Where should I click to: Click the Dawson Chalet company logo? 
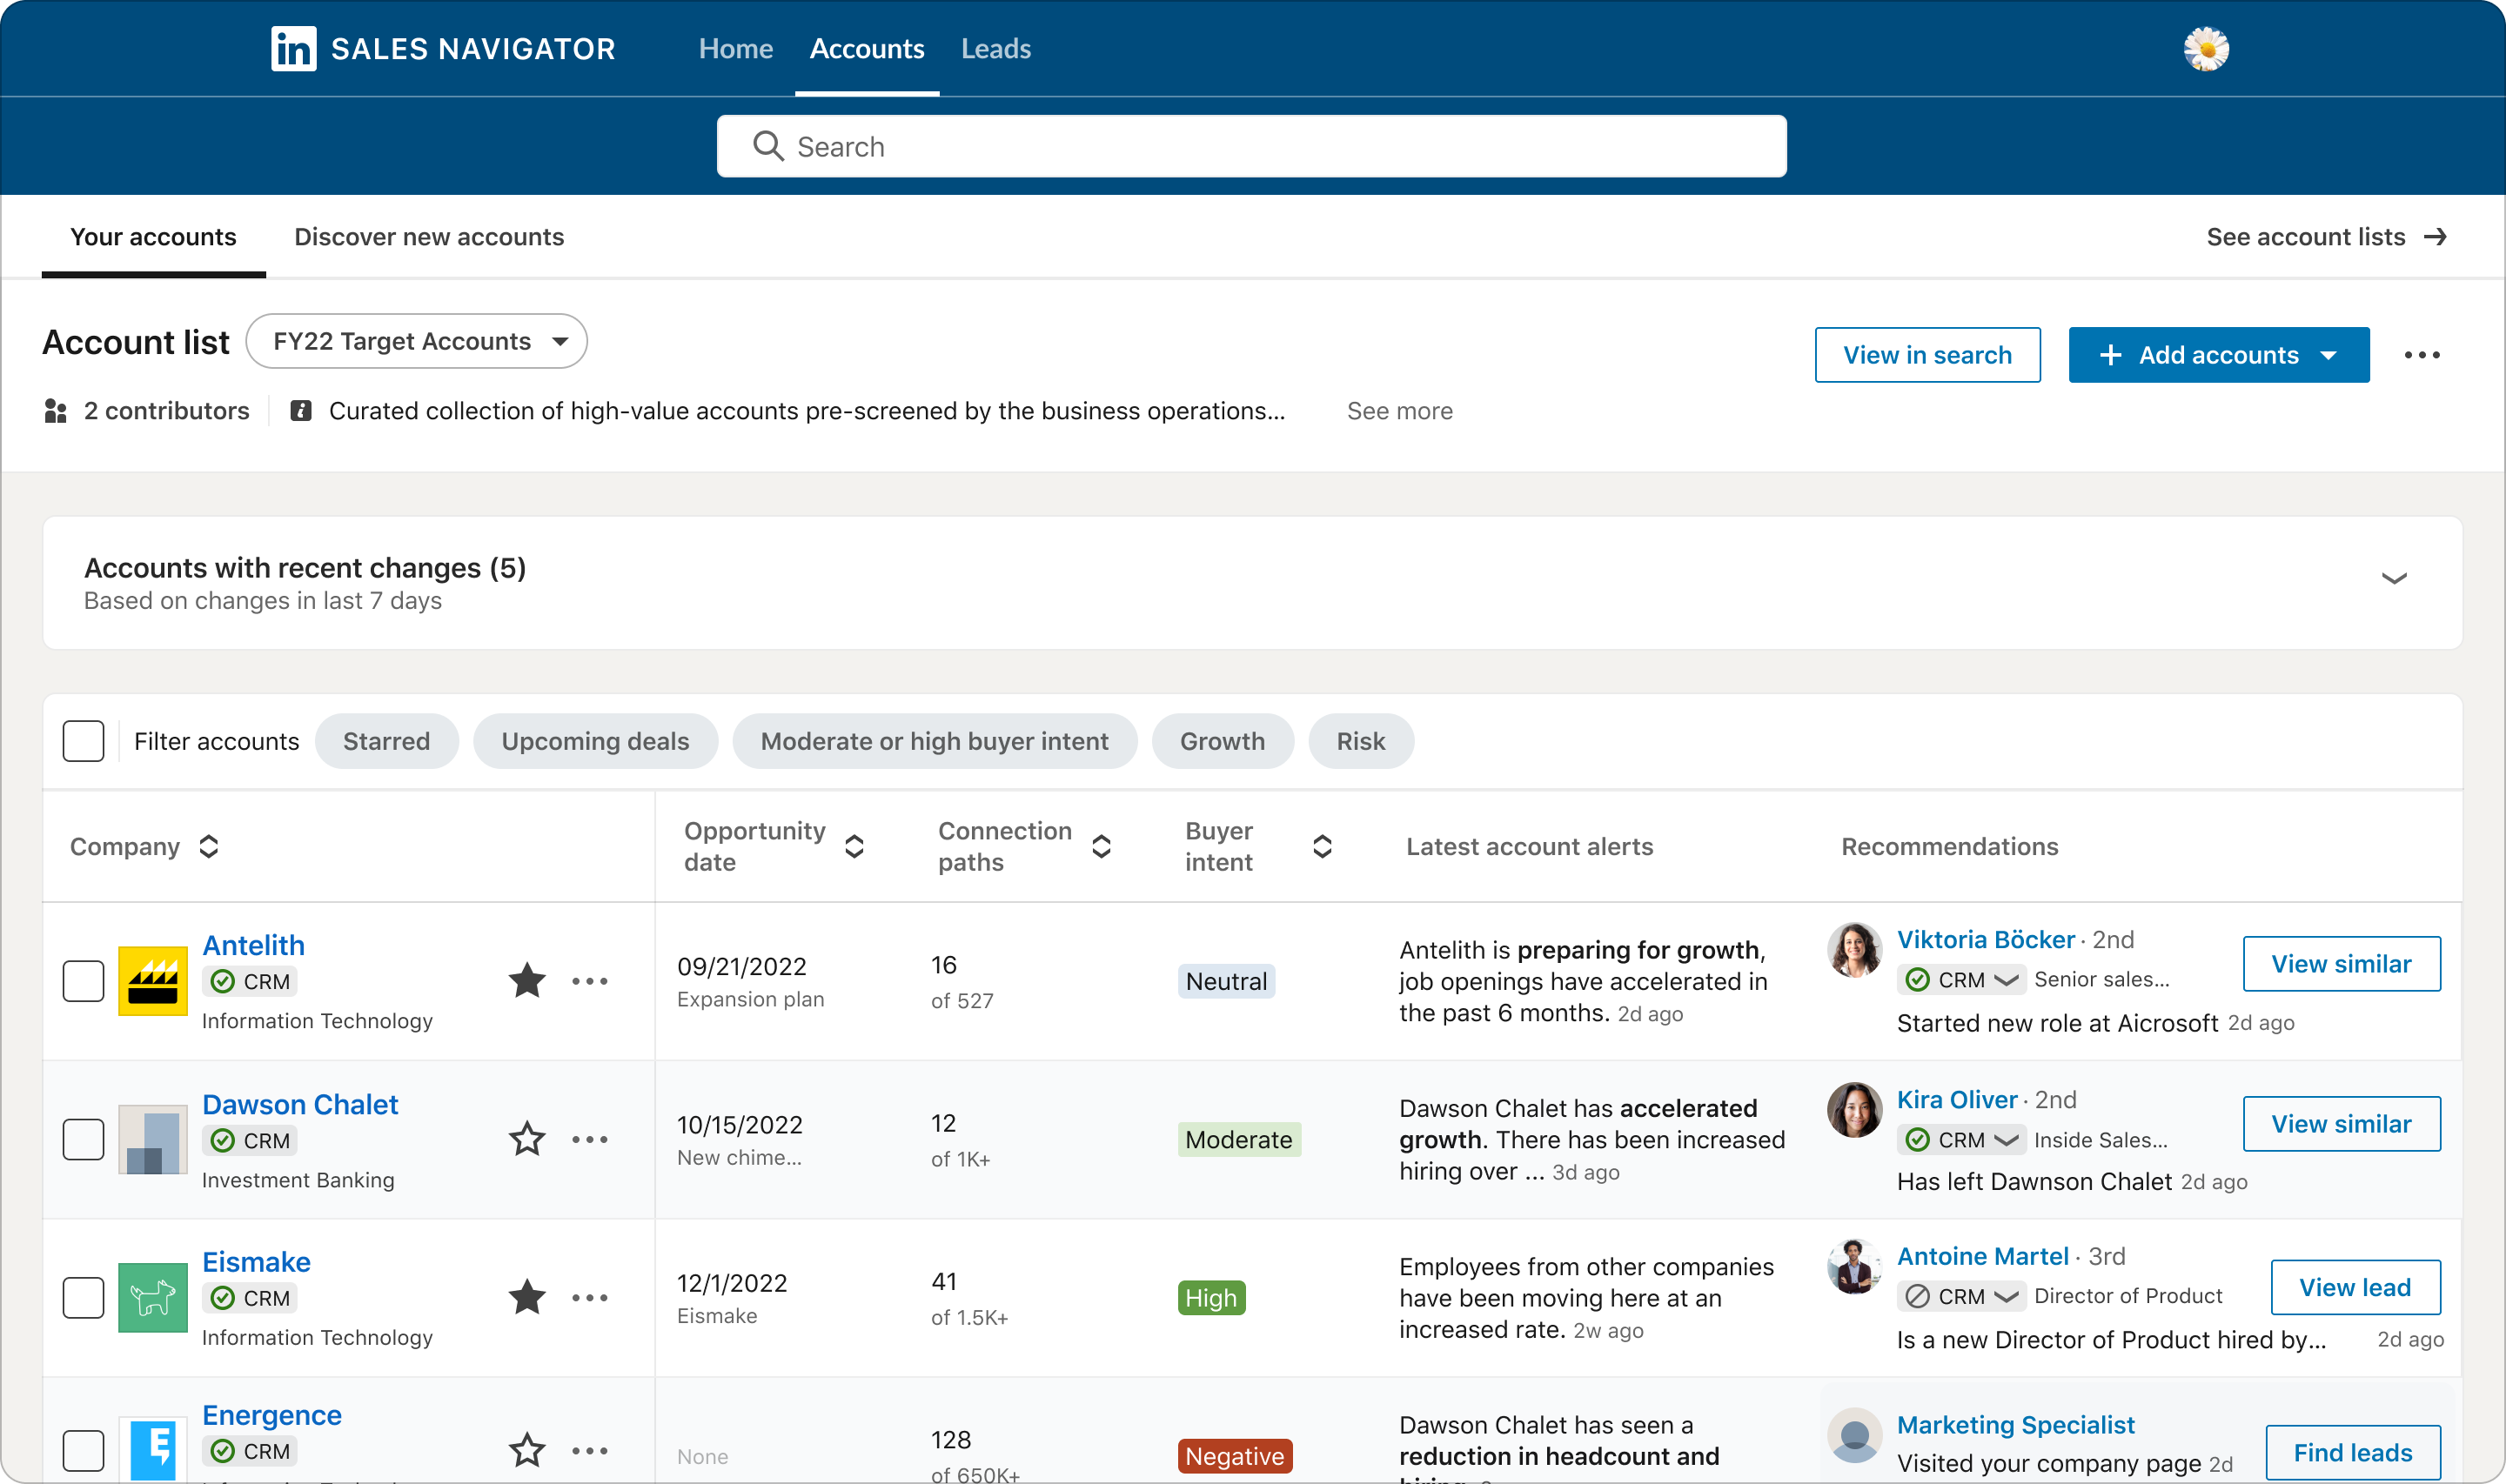pos(153,1139)
